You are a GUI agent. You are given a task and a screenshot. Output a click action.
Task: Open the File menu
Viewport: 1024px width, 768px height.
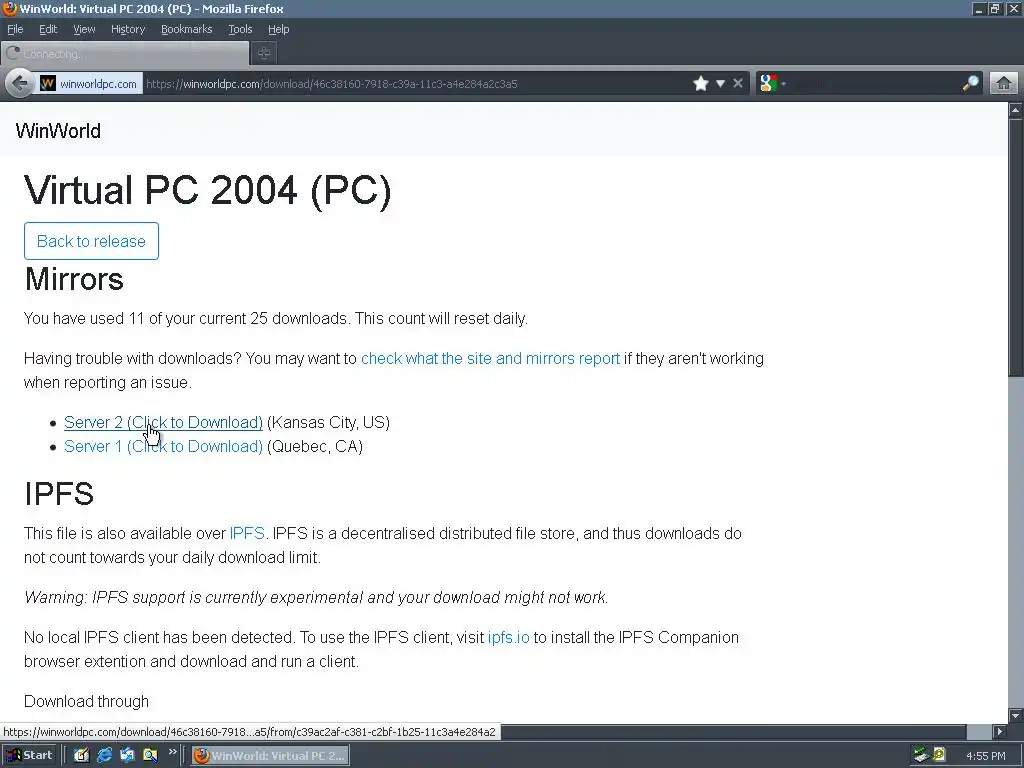point(15,29)
